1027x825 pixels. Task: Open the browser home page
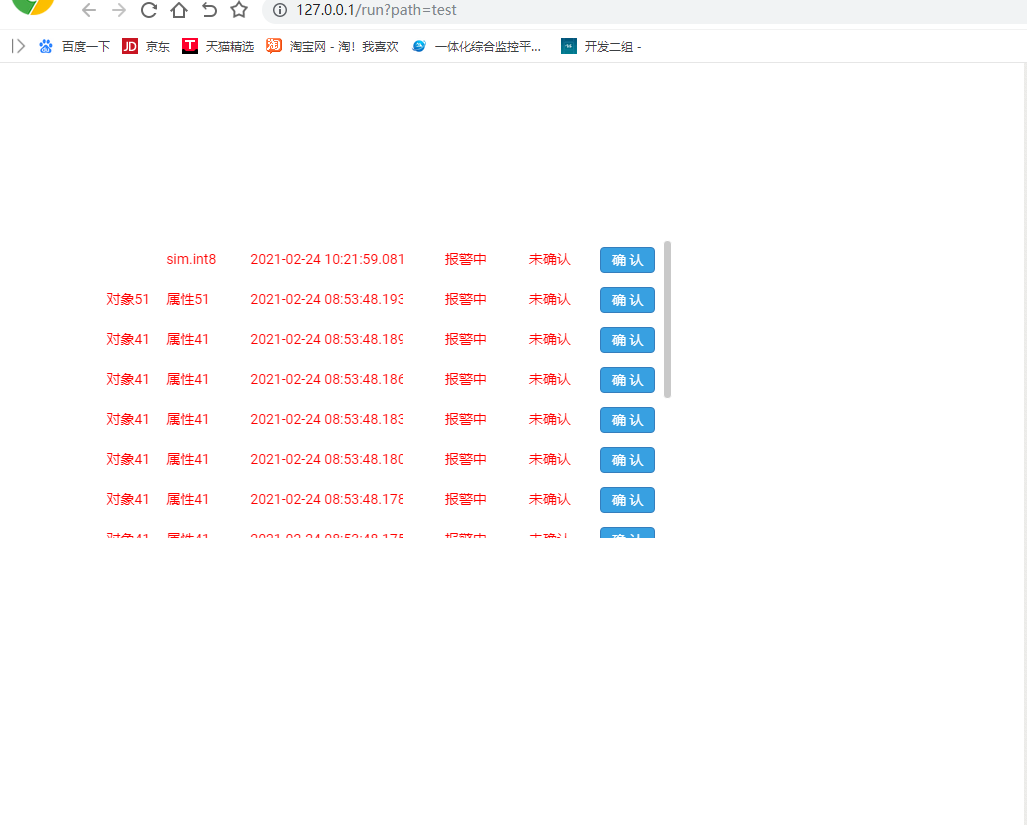tap(179, 10)
